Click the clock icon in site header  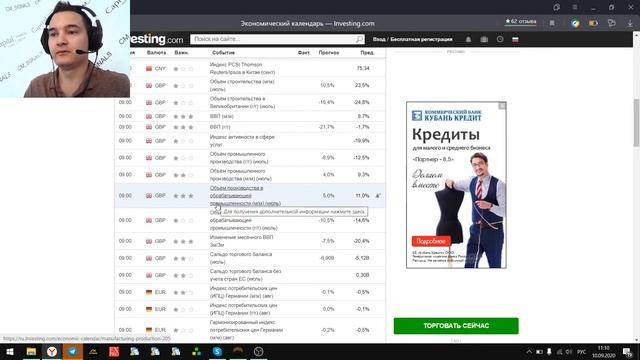click(500, 40)
